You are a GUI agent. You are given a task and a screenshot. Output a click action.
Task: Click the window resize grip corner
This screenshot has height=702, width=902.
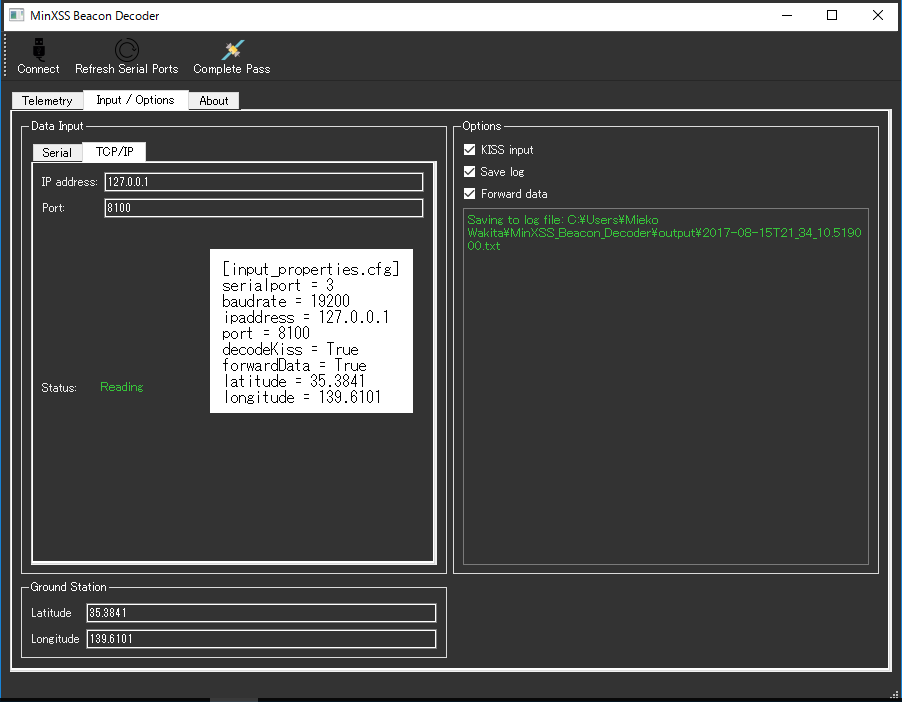click(x=894, y=695)
